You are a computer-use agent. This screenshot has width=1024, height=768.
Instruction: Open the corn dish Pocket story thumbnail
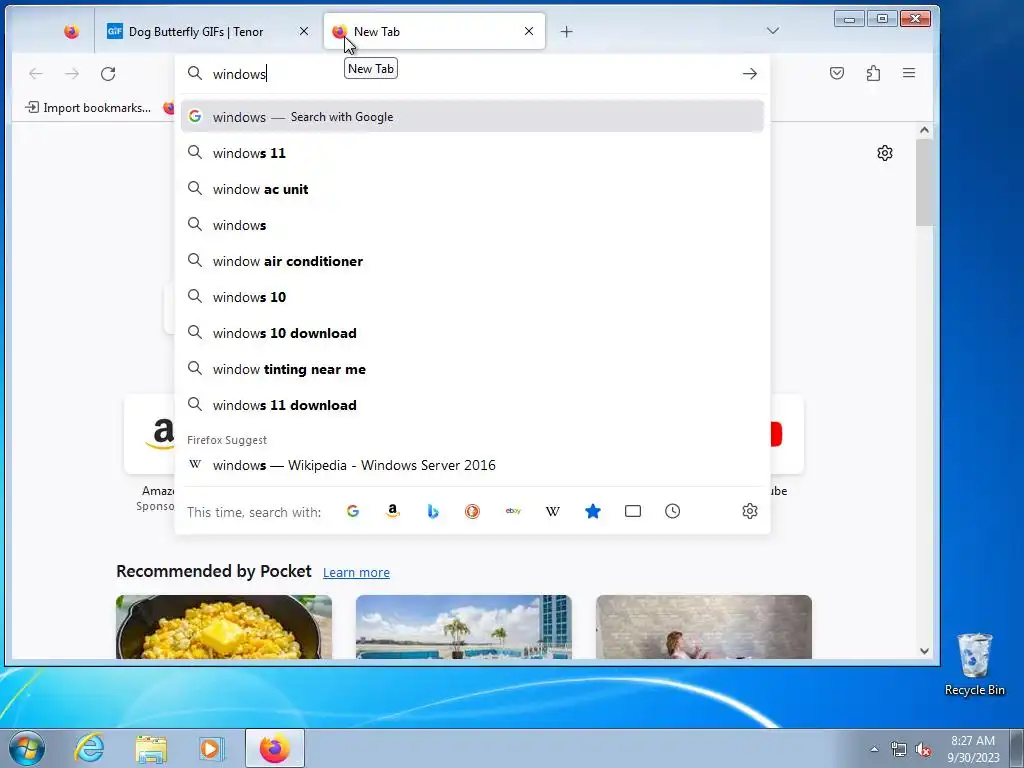point(224,627)
